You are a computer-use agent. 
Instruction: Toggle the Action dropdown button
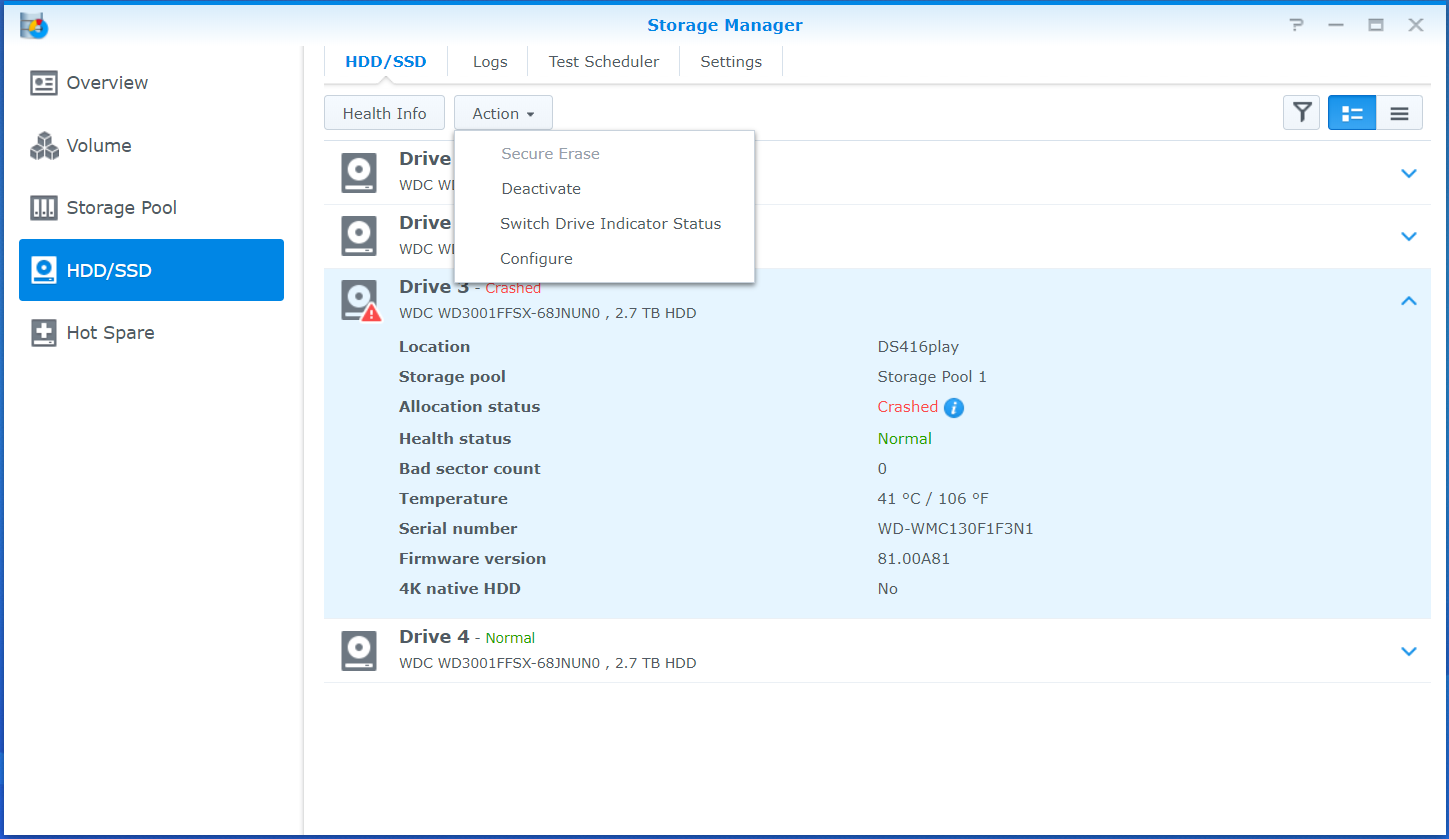pos(503,113)
